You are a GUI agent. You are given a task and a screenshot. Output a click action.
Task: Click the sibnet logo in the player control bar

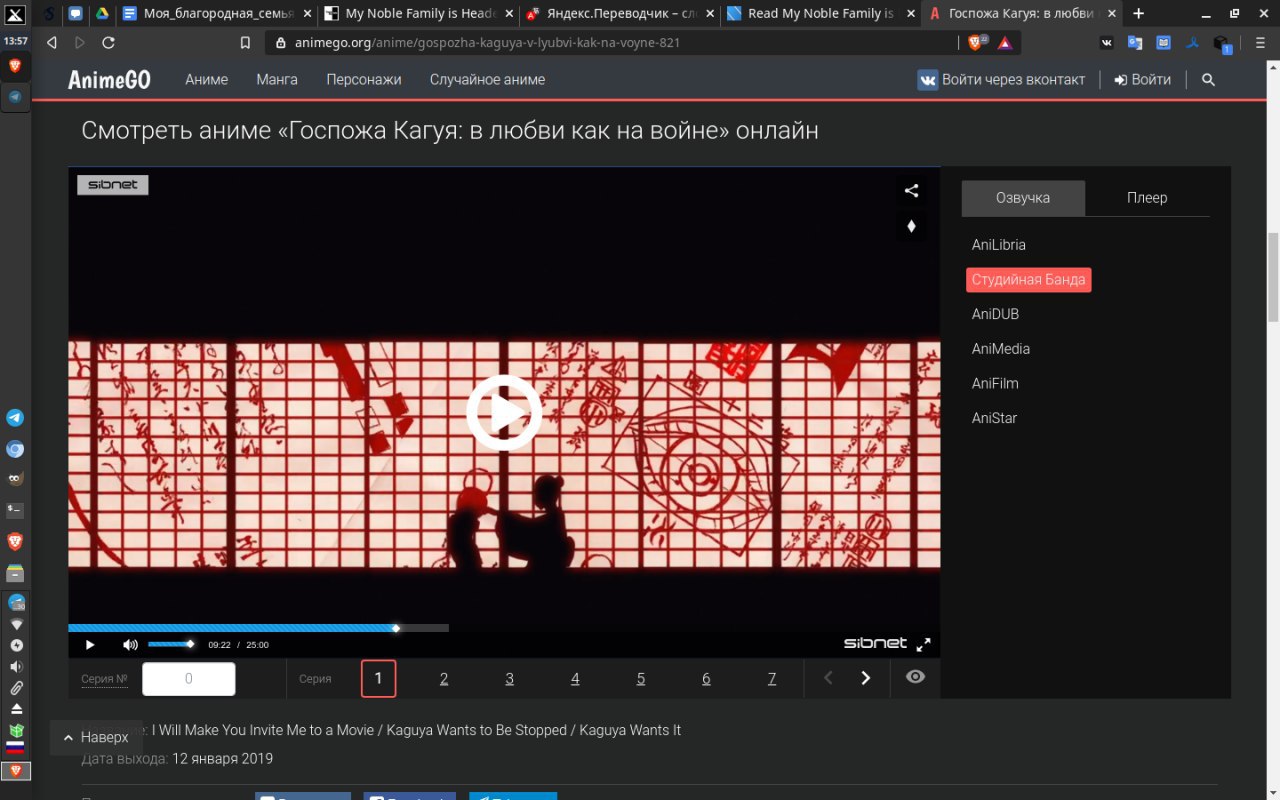pos(875,643)
